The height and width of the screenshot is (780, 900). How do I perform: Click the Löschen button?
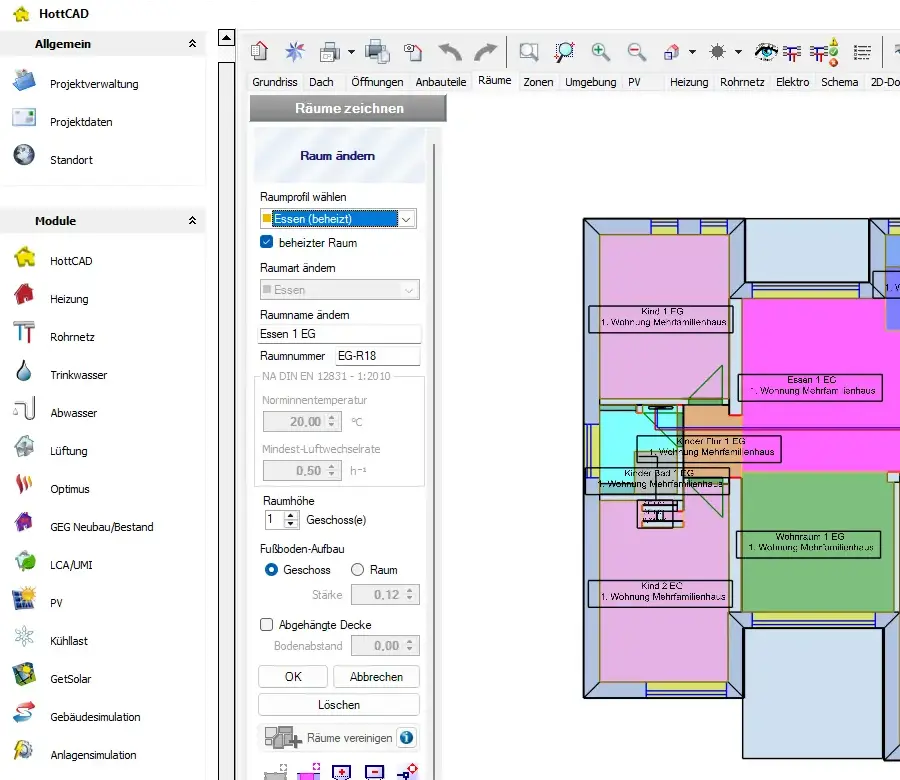338,705
